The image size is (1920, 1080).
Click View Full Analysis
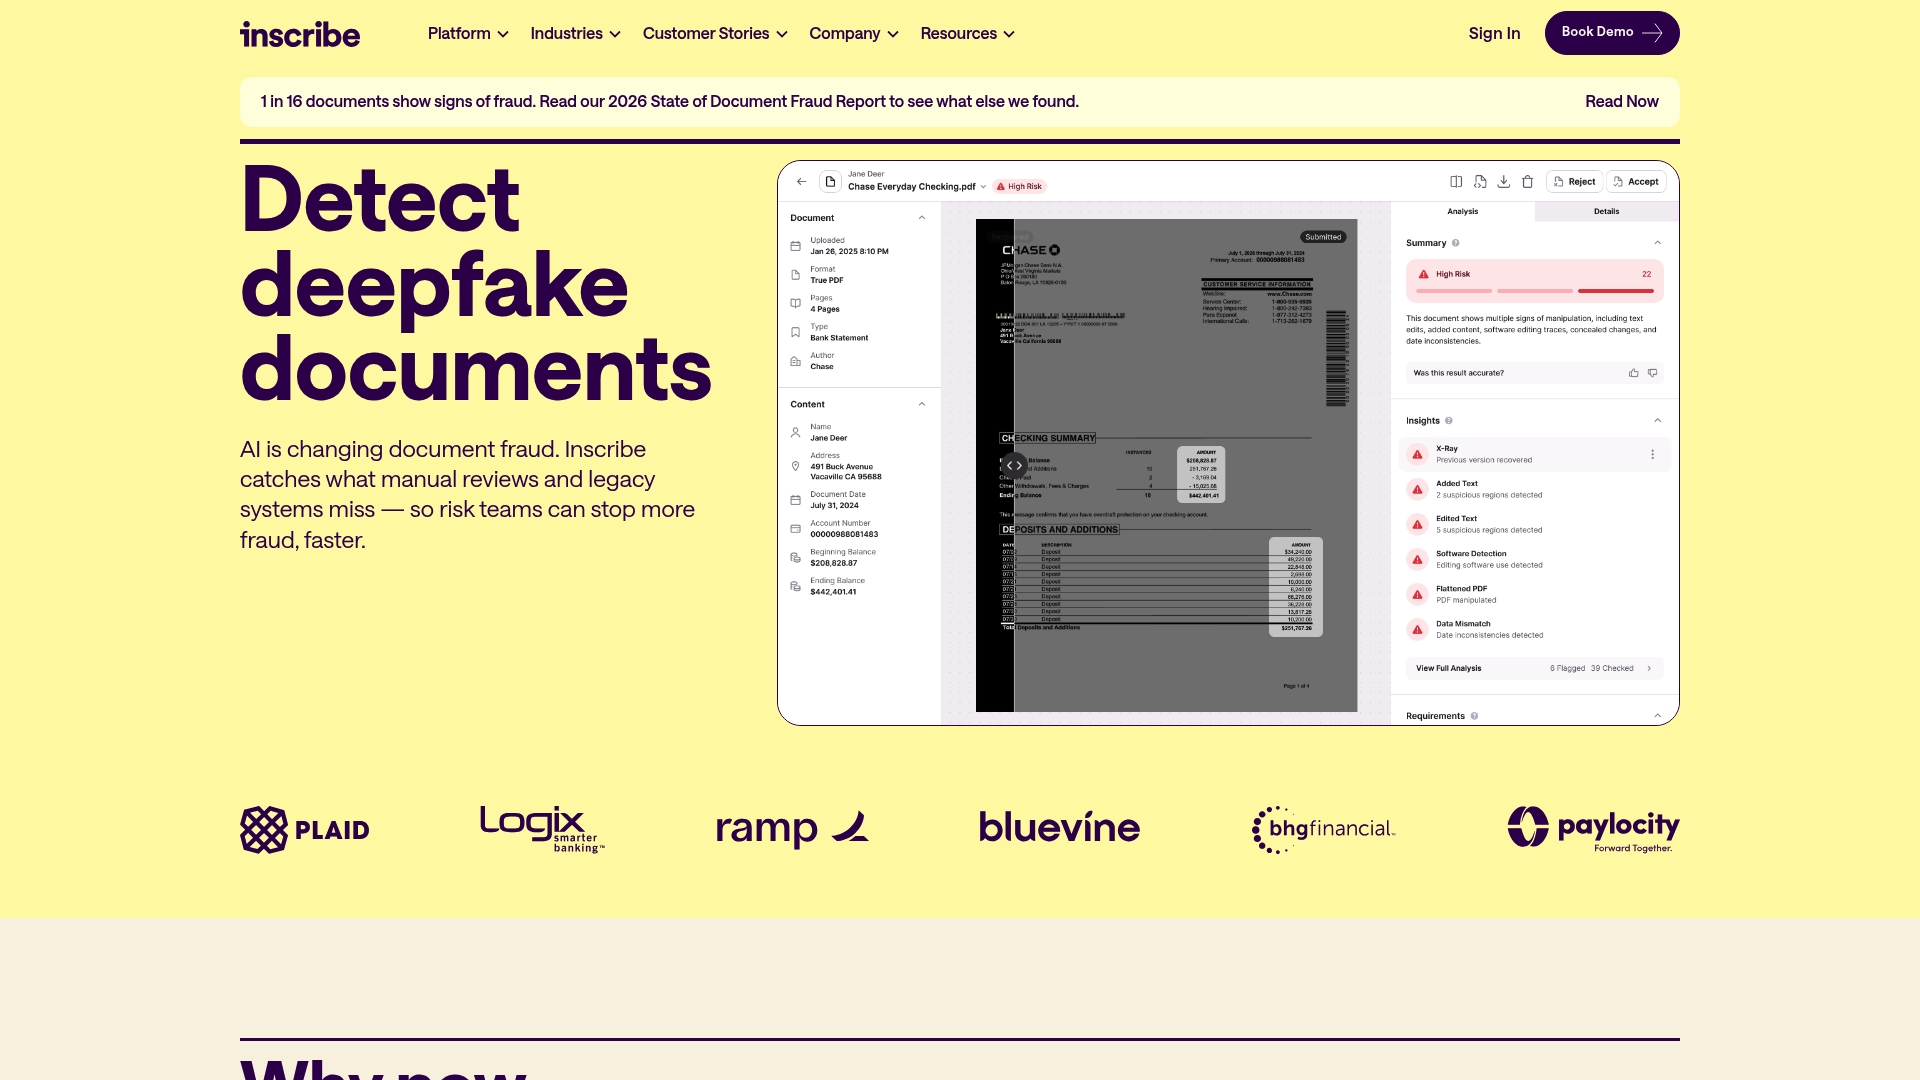1447,668
